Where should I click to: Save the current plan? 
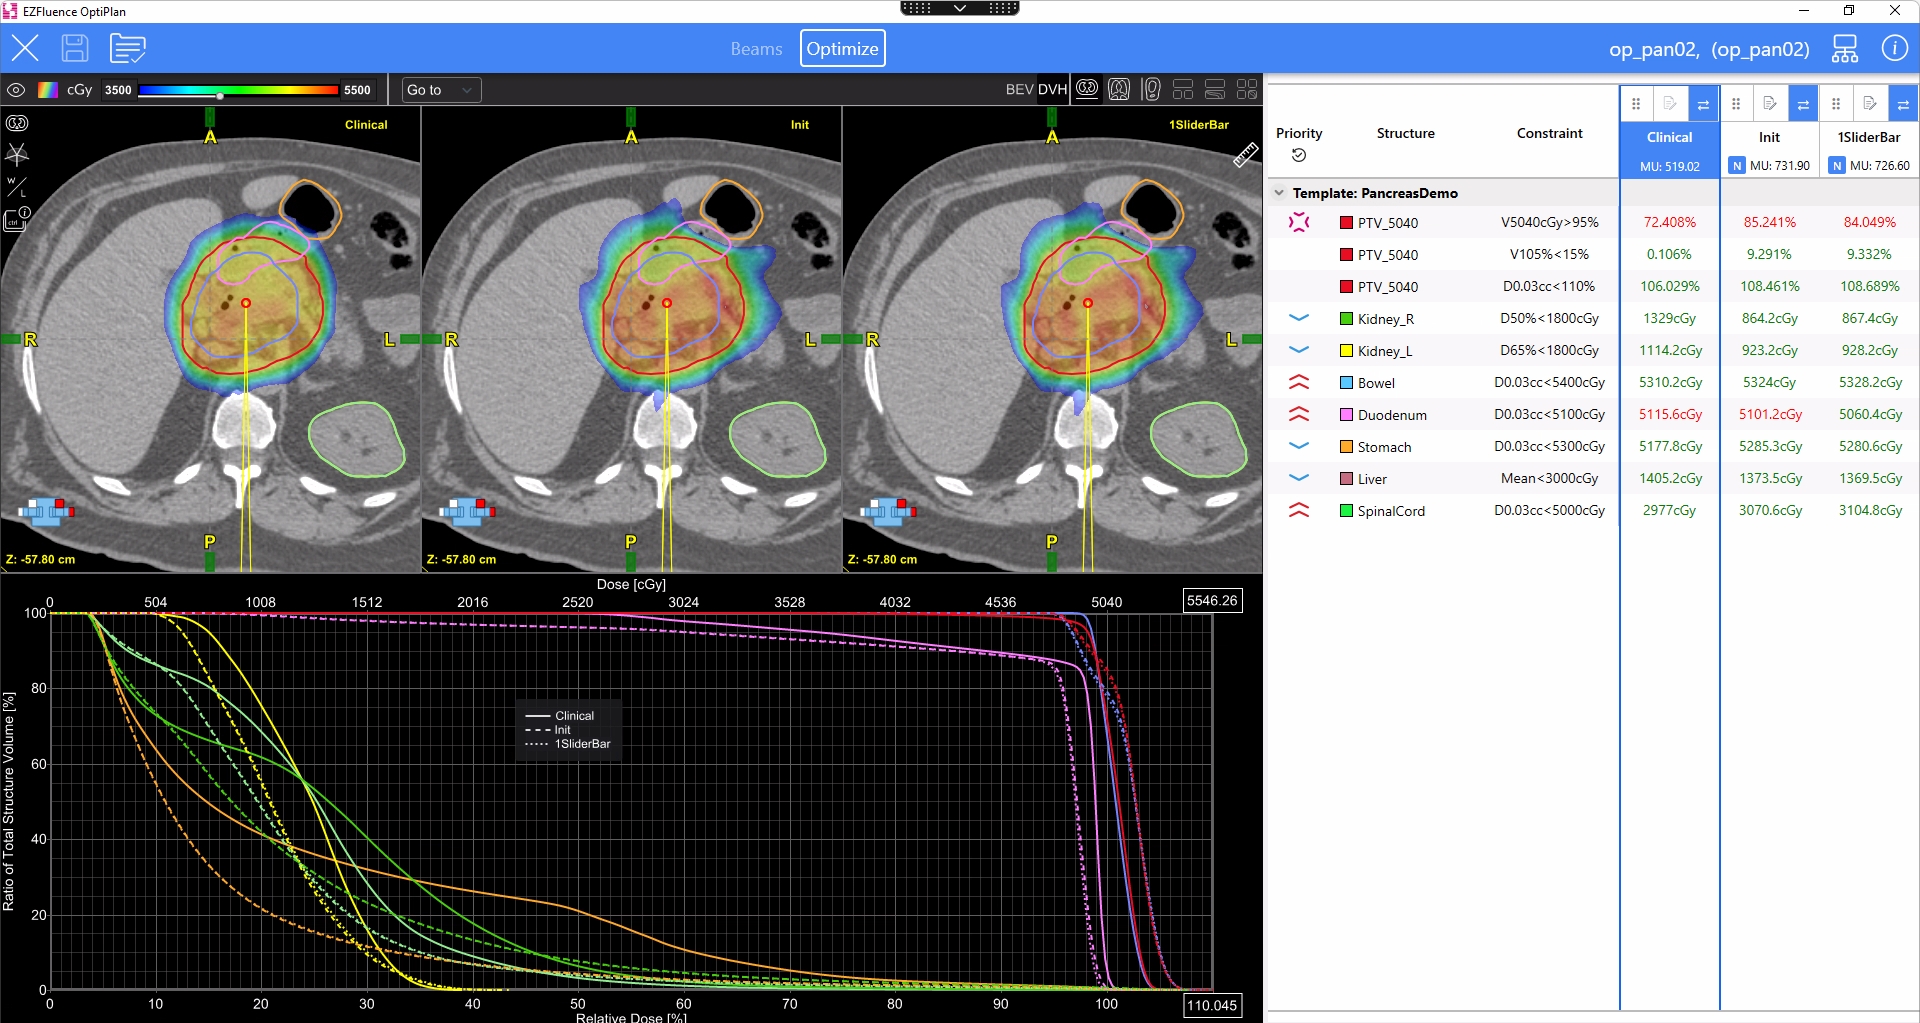pyautogui.click(x=75, y=48)
